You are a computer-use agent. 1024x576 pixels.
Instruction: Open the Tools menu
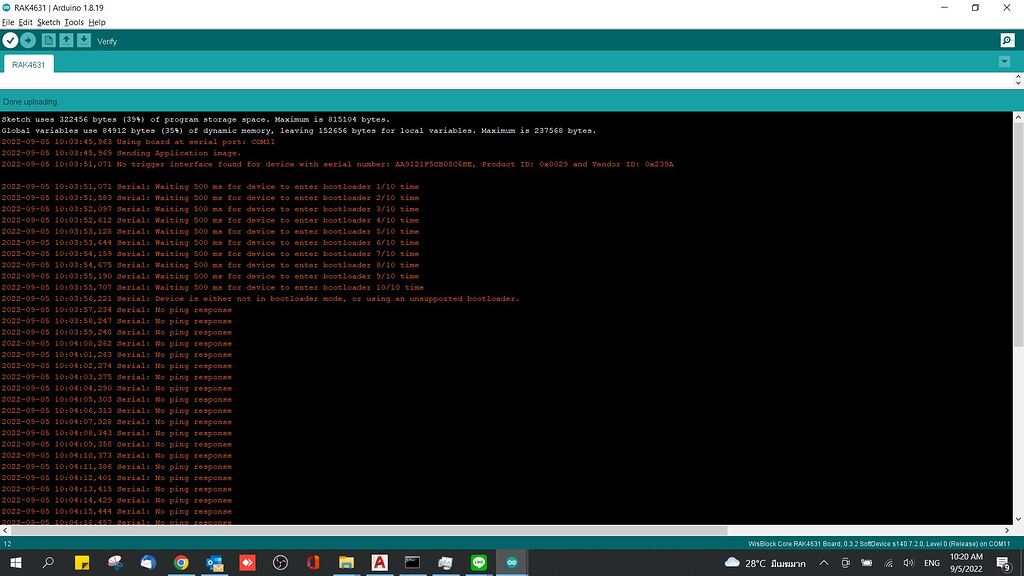pos(73,21)
